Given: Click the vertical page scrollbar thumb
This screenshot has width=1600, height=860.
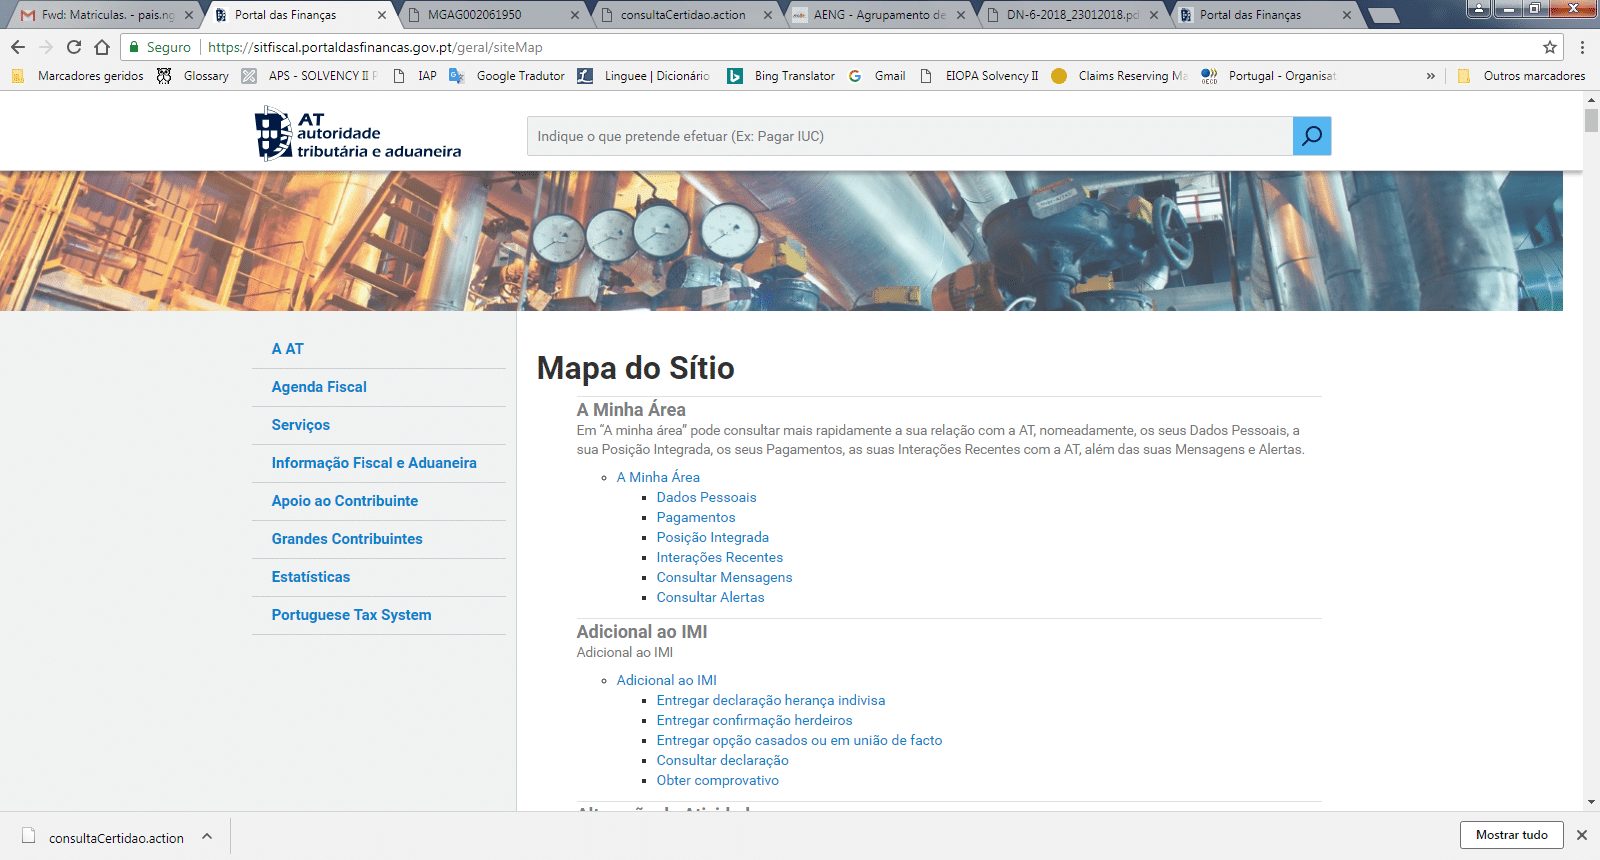Looking at the screenshot, I should click(1591, 120).
